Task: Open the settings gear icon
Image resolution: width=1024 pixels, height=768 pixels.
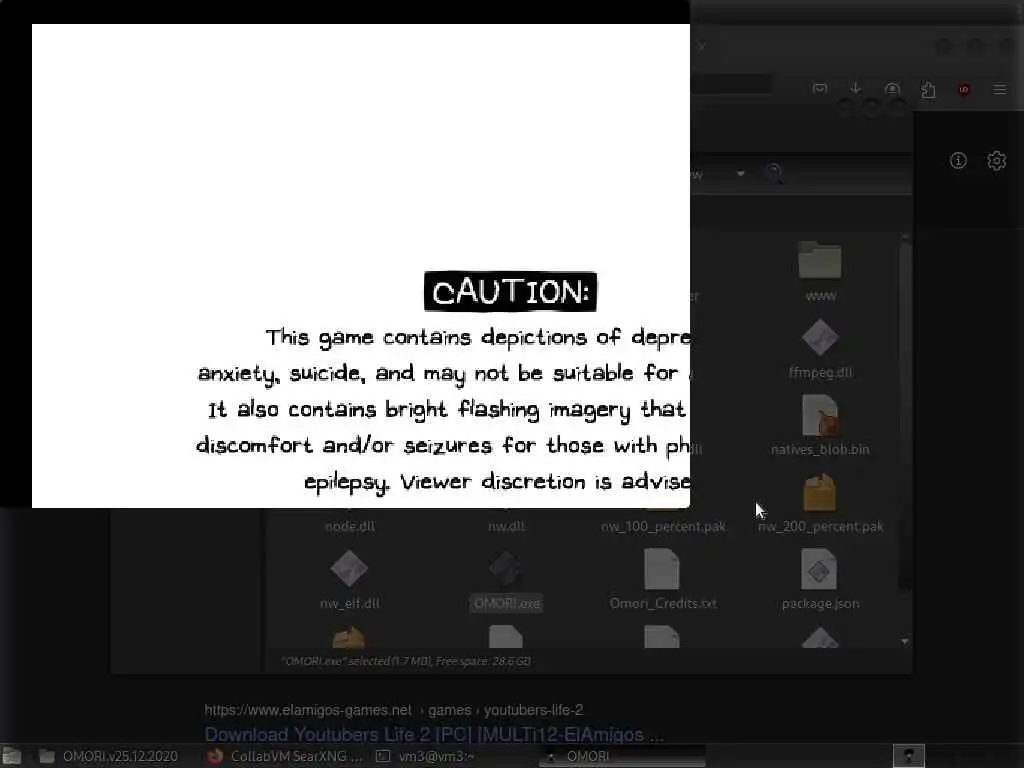Action: click(x=997, y=160)
